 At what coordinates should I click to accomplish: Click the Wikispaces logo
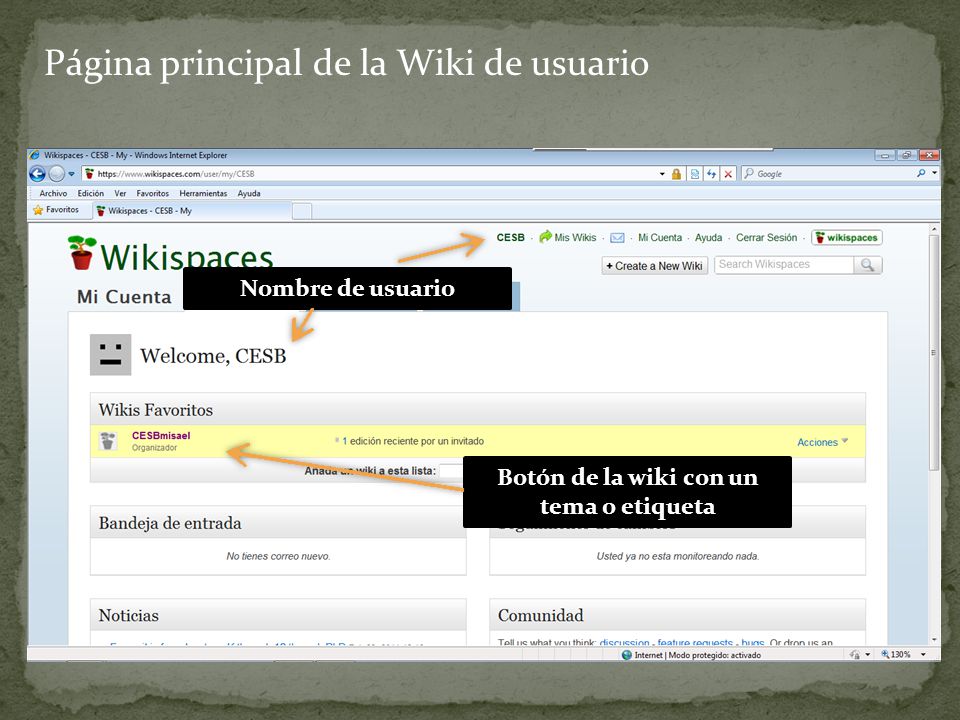(171, 253)
